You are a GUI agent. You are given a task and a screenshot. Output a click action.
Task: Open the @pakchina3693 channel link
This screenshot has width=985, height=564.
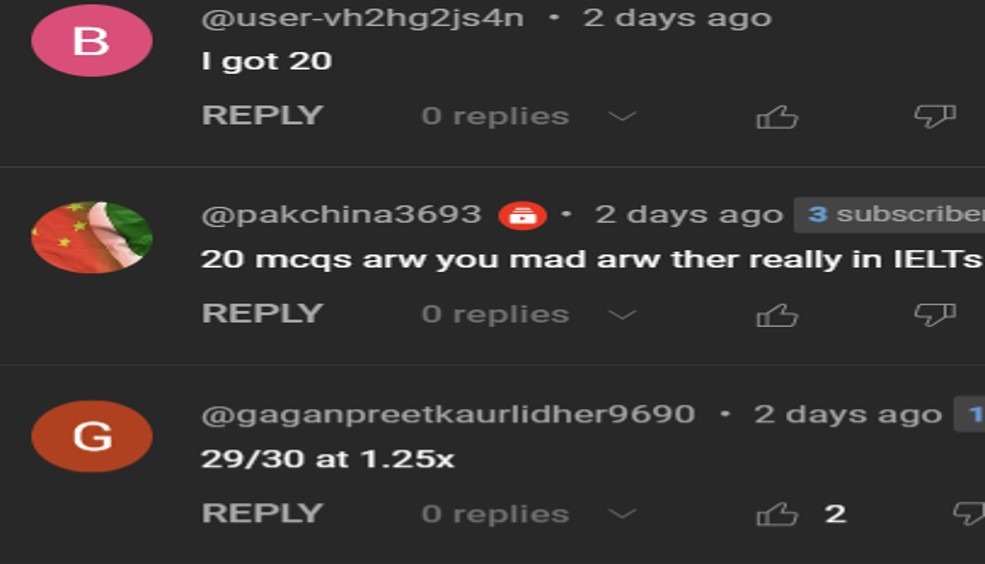click(x=341, y=215)
